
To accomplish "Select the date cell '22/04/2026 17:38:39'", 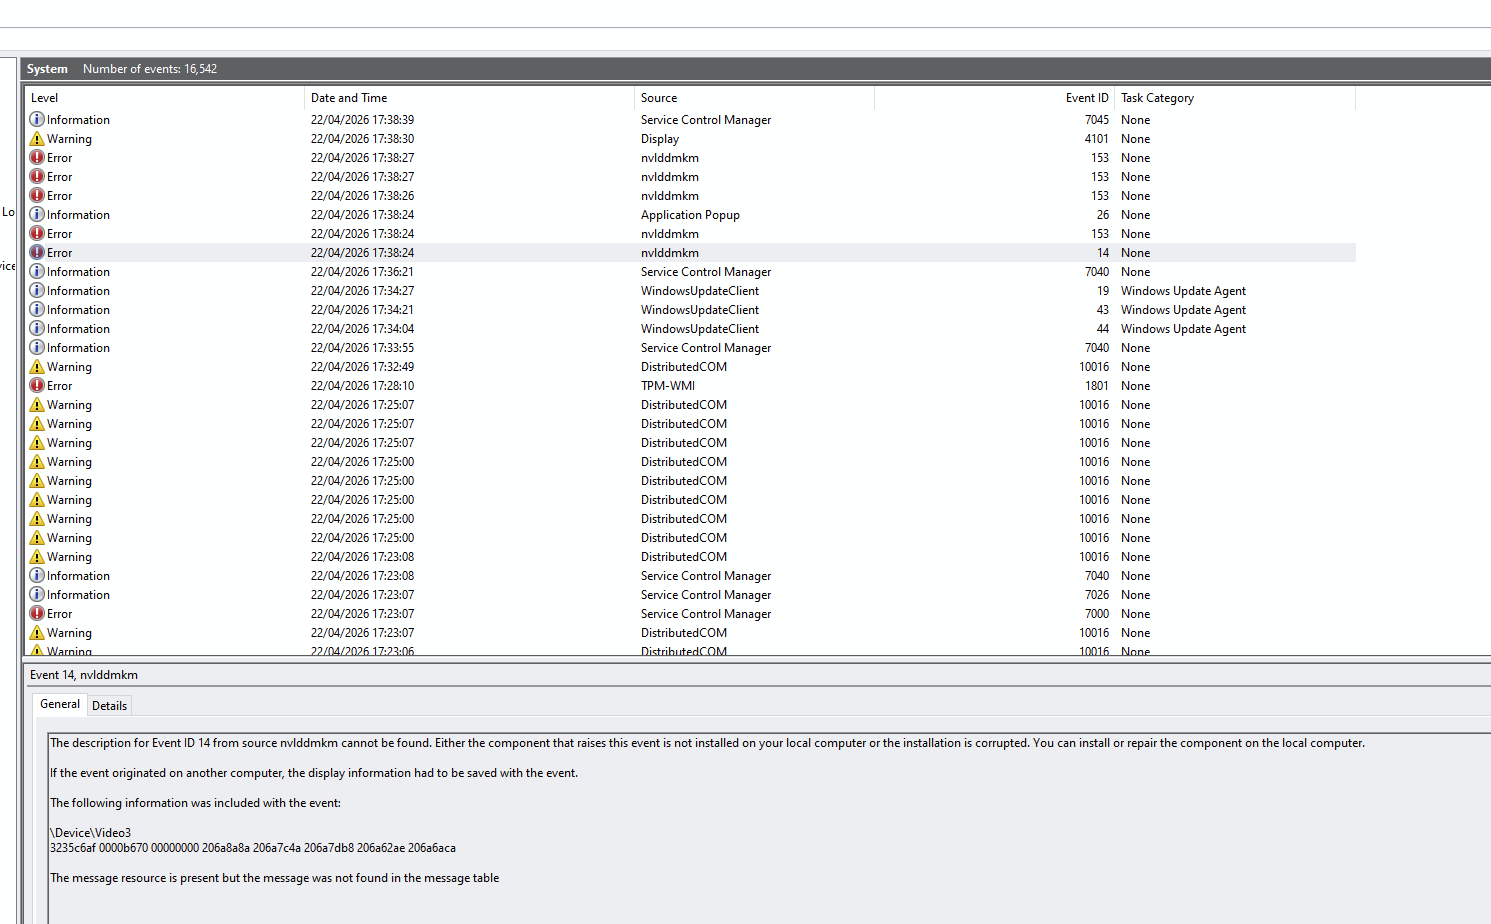I will (362, 120).
